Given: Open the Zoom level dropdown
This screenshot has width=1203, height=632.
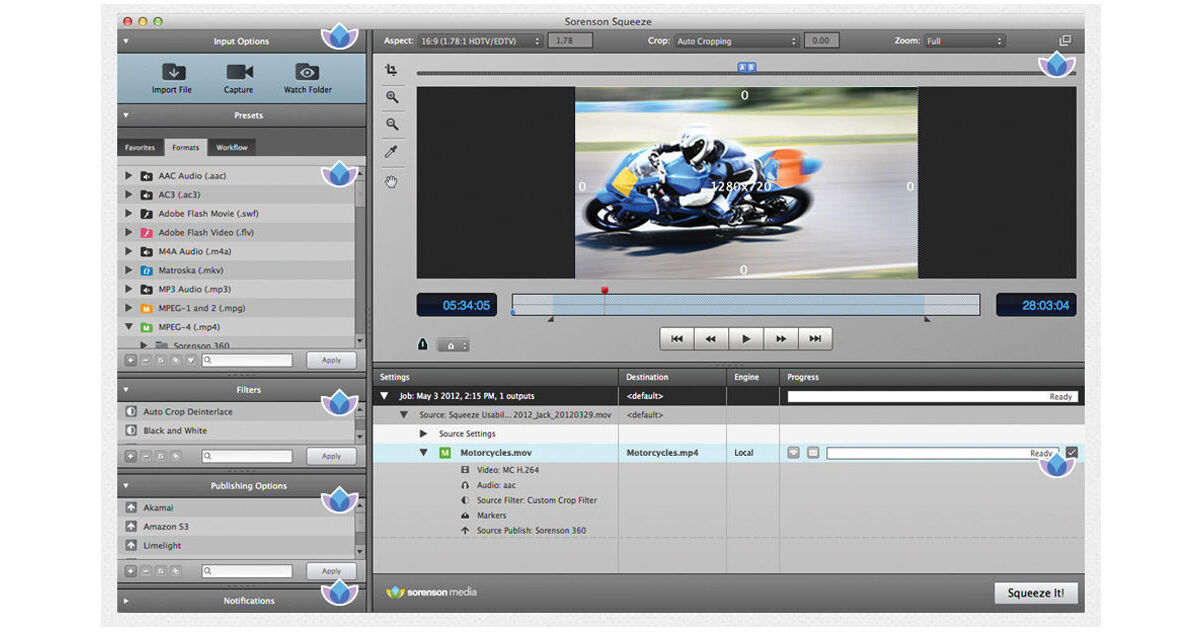Looking at the screenshot, I should (964, 41).
